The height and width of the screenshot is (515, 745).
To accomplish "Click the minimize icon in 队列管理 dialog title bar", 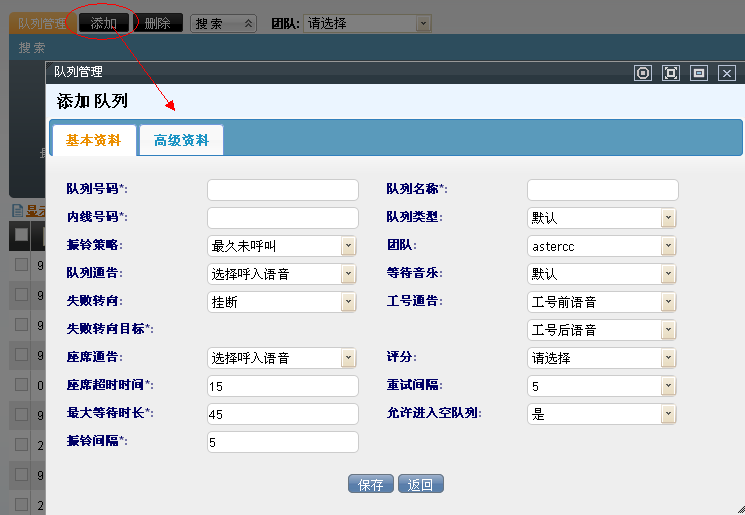I will [699, 73].
